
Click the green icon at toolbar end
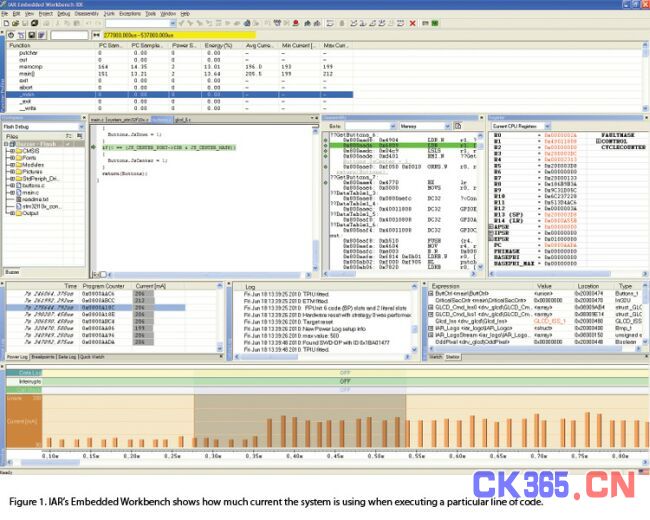click(x=434, y=24)
